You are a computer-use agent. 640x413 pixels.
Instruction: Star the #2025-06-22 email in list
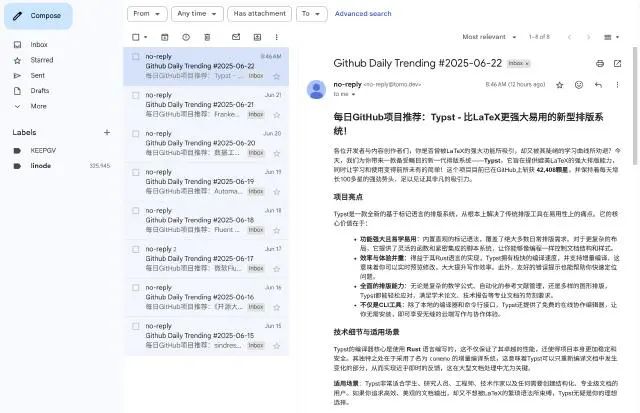[x=276, y=76]
